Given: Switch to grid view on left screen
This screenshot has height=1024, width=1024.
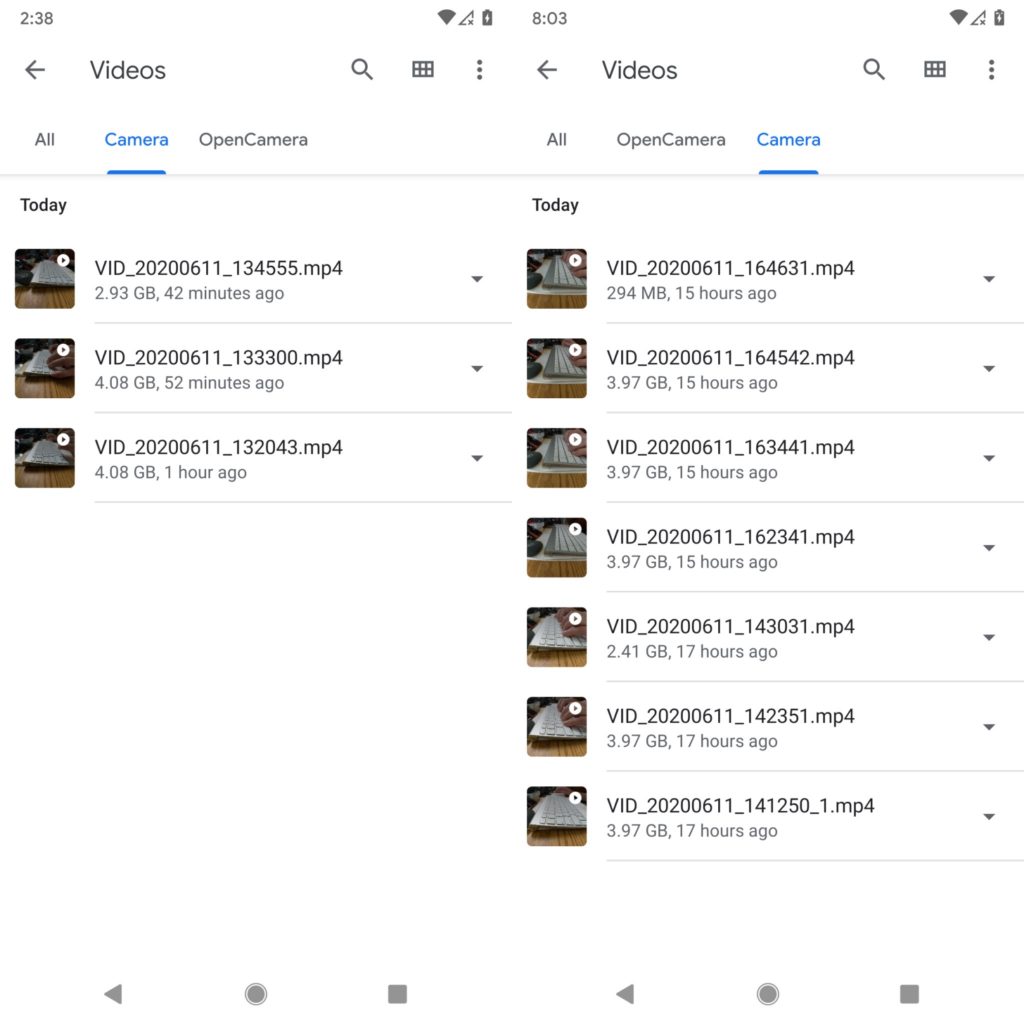Looking at the screenshot, I should (423, 69).
